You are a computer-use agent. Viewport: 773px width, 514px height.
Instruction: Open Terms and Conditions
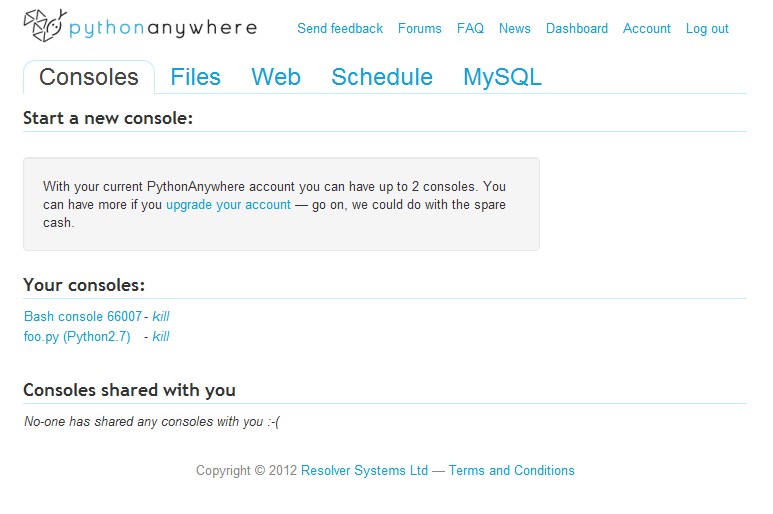pyautogui.click(x=511, y=471)
